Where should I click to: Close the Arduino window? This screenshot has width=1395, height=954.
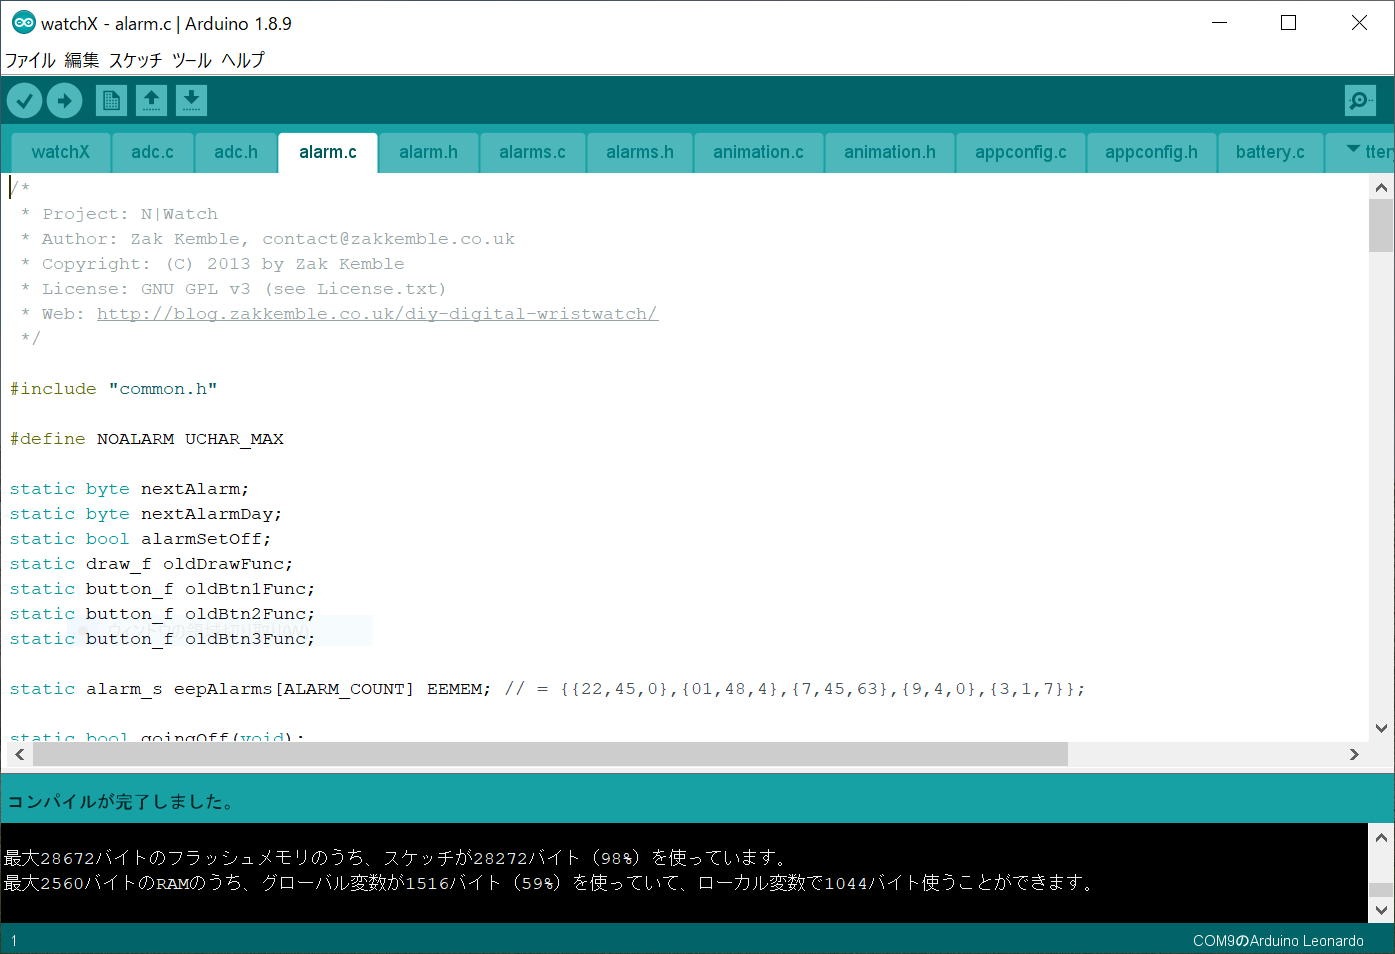(1359, 23)
